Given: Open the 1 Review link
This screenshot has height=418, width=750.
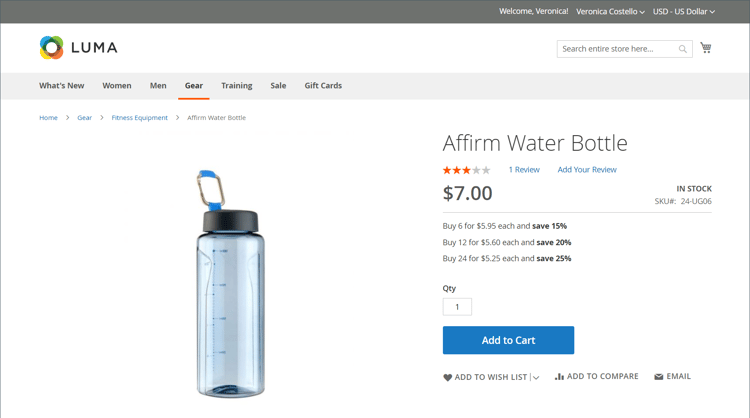Looking at the screenshot, I should tap(524, 170).
